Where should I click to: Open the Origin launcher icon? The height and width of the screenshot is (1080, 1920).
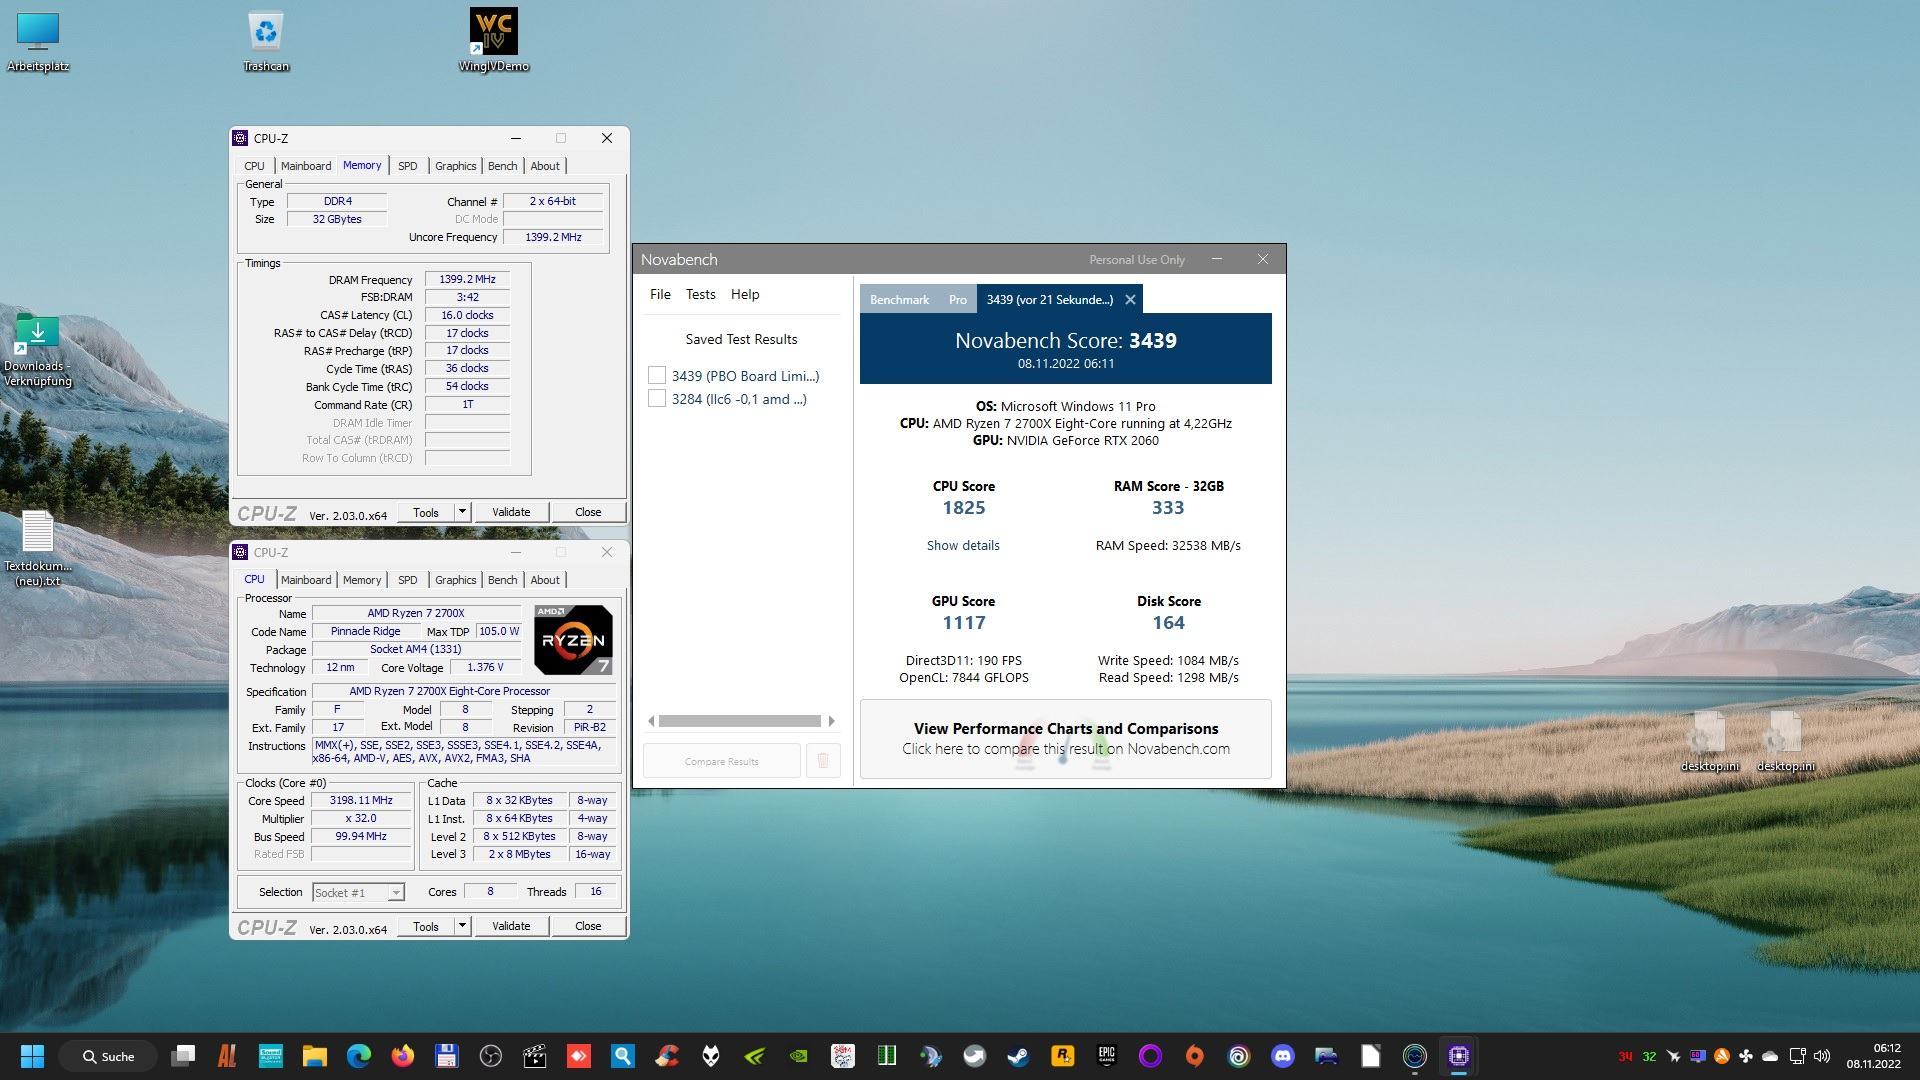(1194, 1056)
